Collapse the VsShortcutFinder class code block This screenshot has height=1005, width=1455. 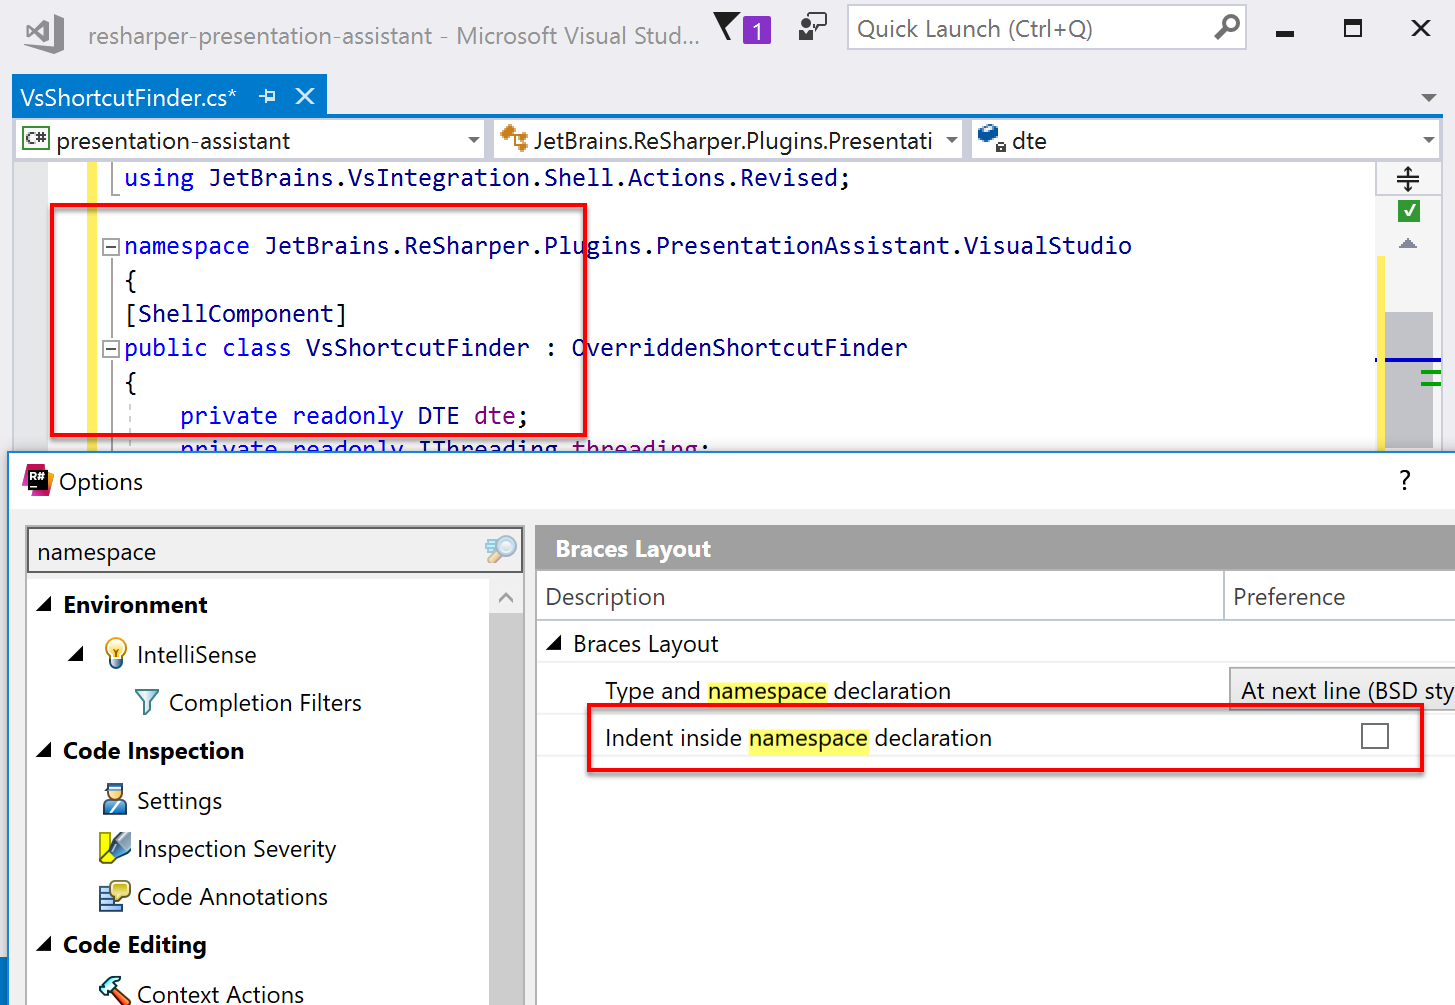click(111, 349)
